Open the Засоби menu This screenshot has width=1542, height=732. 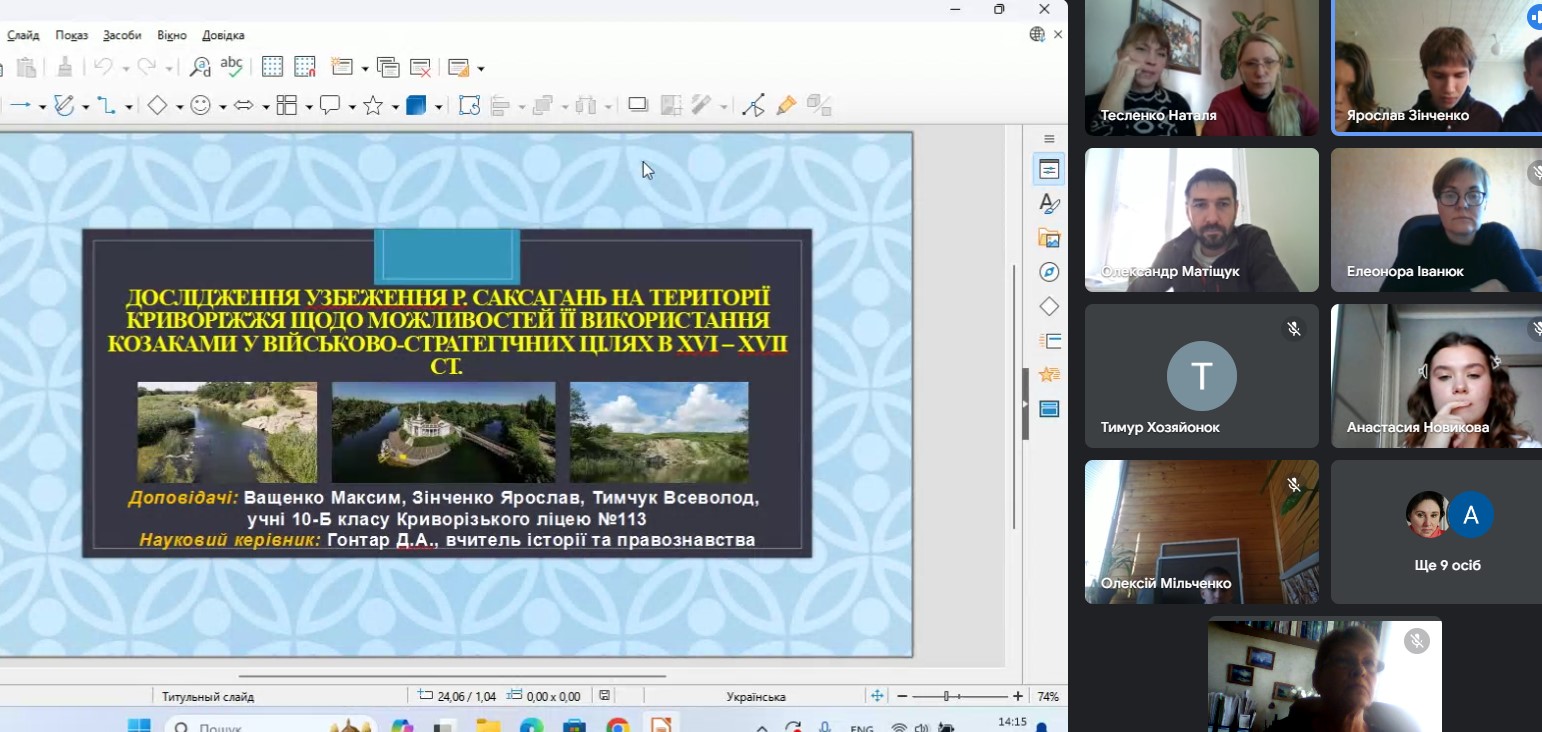(122, 35)
